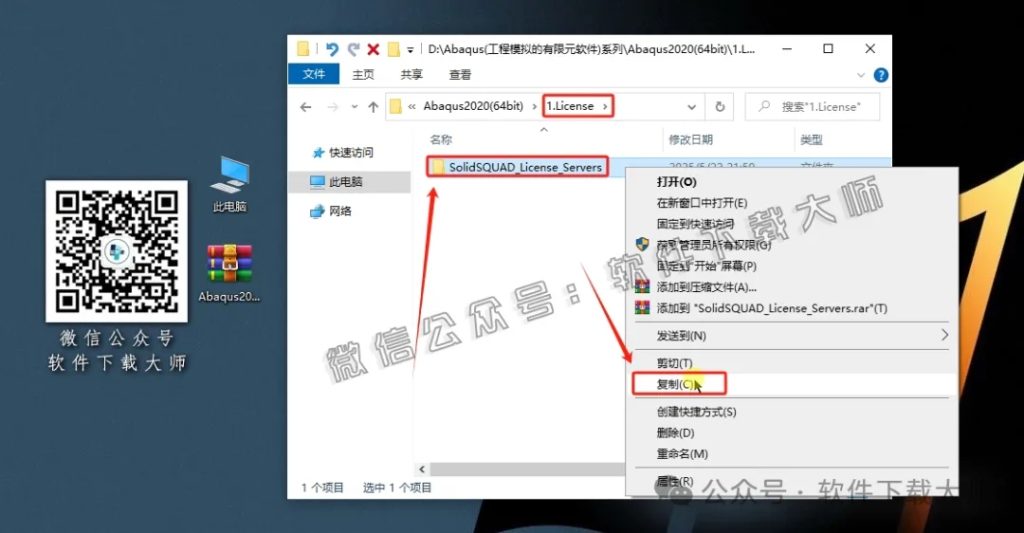Click the horizontal scrollbar left arrow
This screenshot has height=533, width=1024.
click(x=422, y=469)
